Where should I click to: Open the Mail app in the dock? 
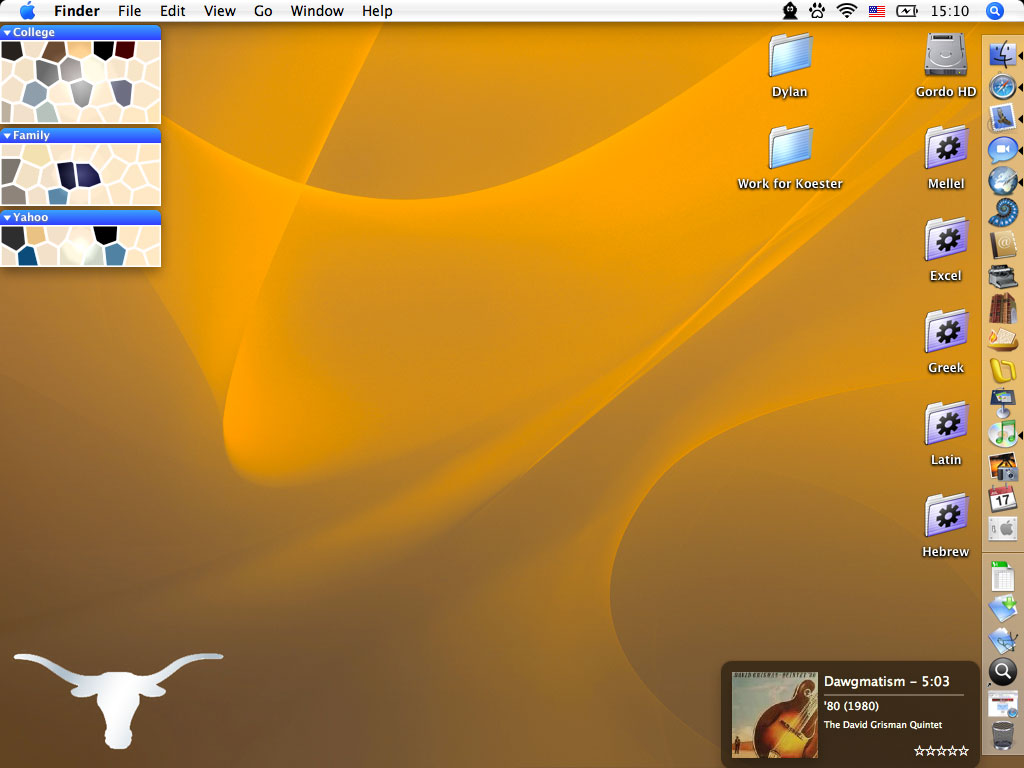click(x=1002, y=119)
